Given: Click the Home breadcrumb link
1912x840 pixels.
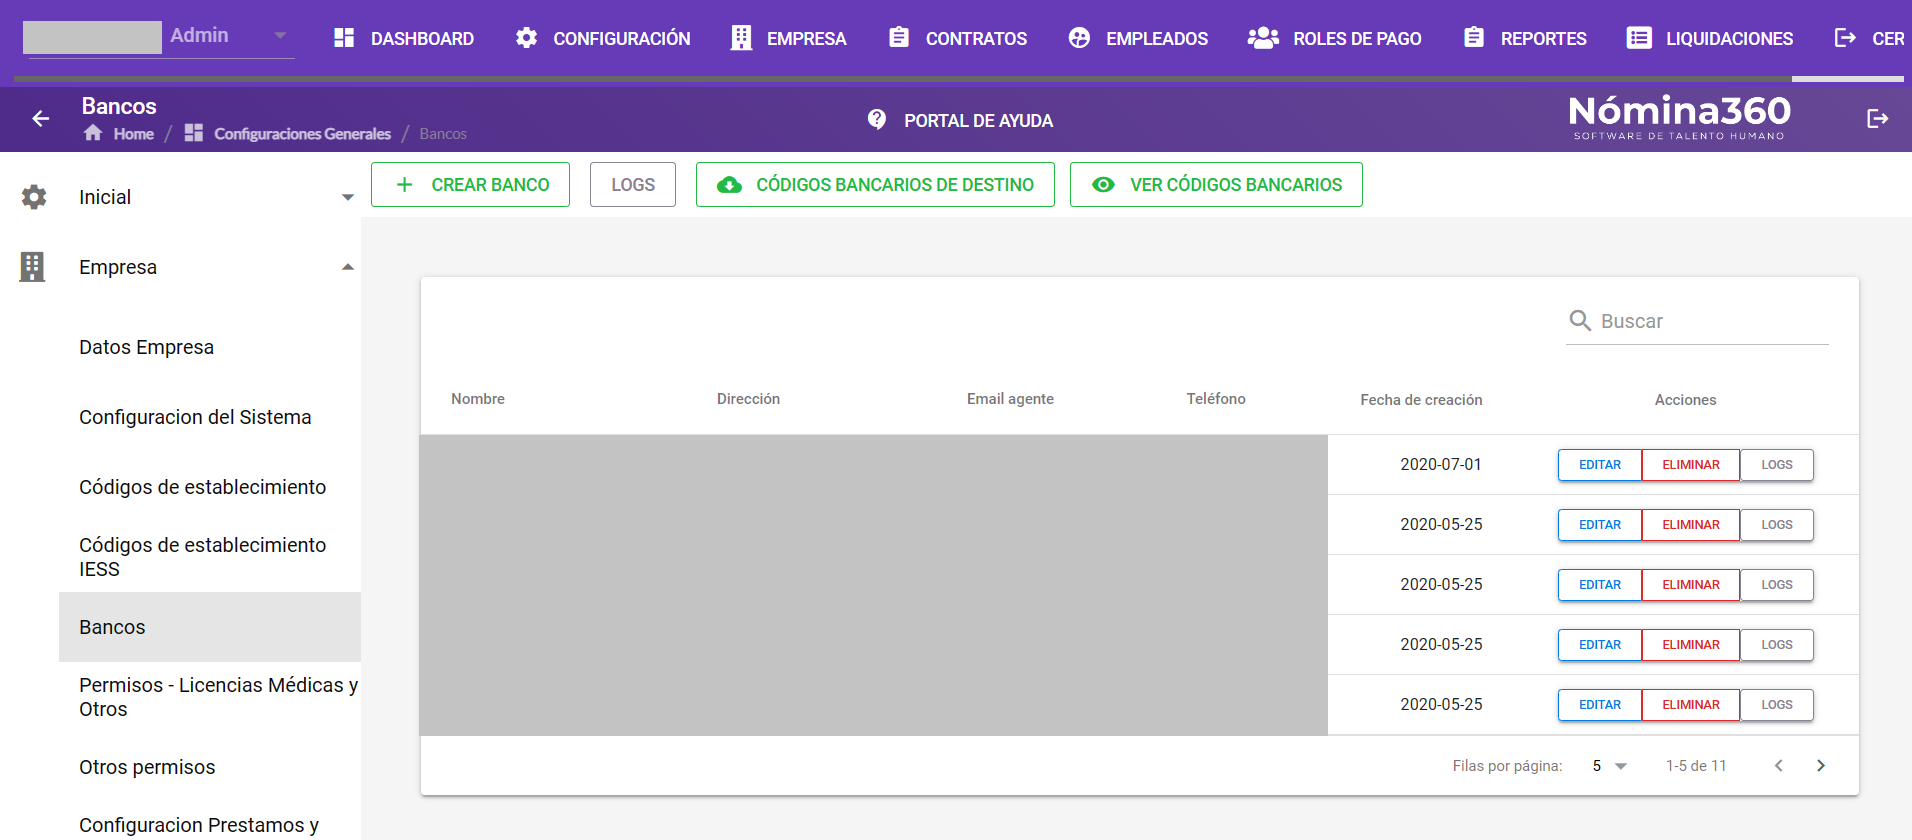Looking at the screenshot, I should [x=133, y=134].
